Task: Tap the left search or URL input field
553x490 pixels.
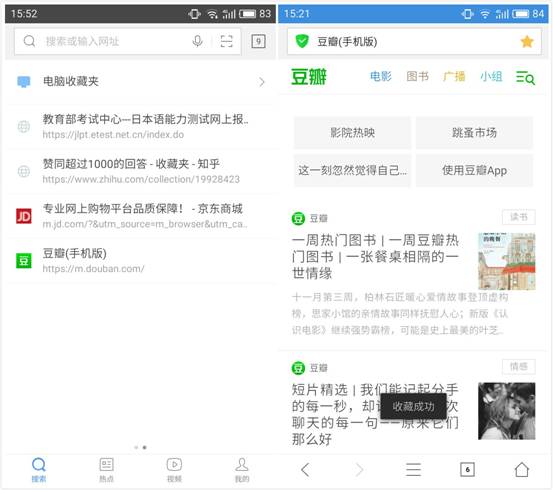Action: coord(127,42)
